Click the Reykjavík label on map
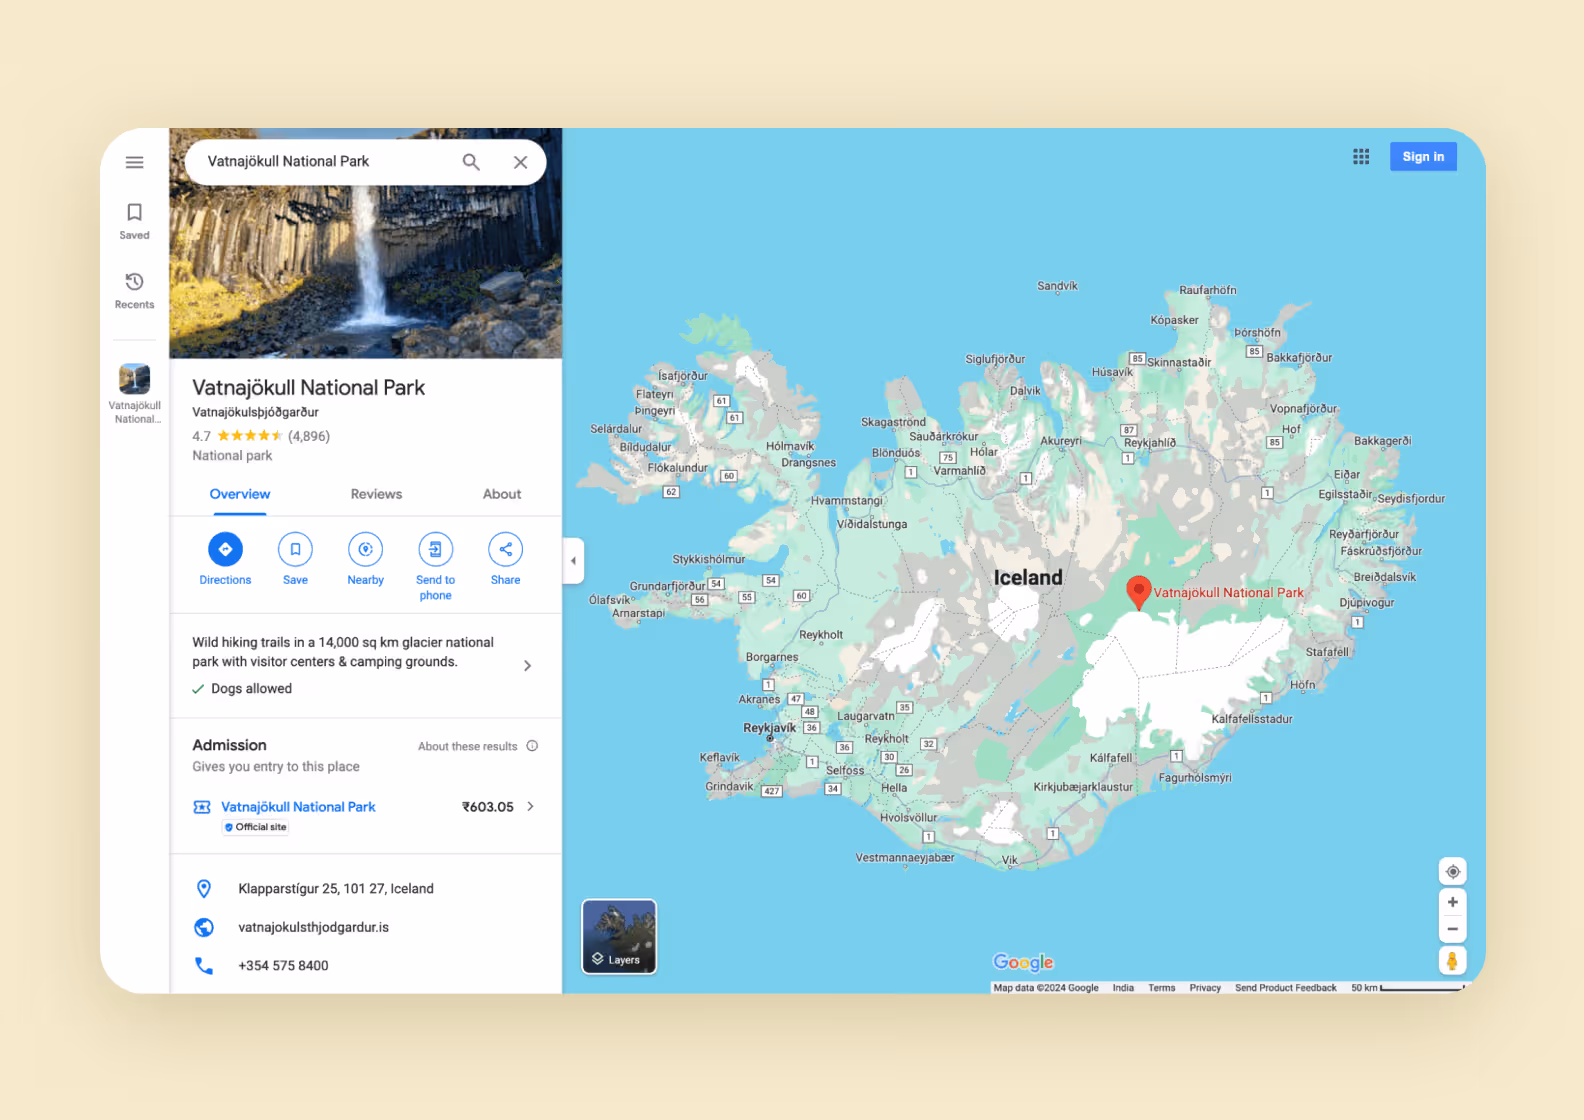The height and width of the screenshot is (1120, 1584). [x=769, y=728]
